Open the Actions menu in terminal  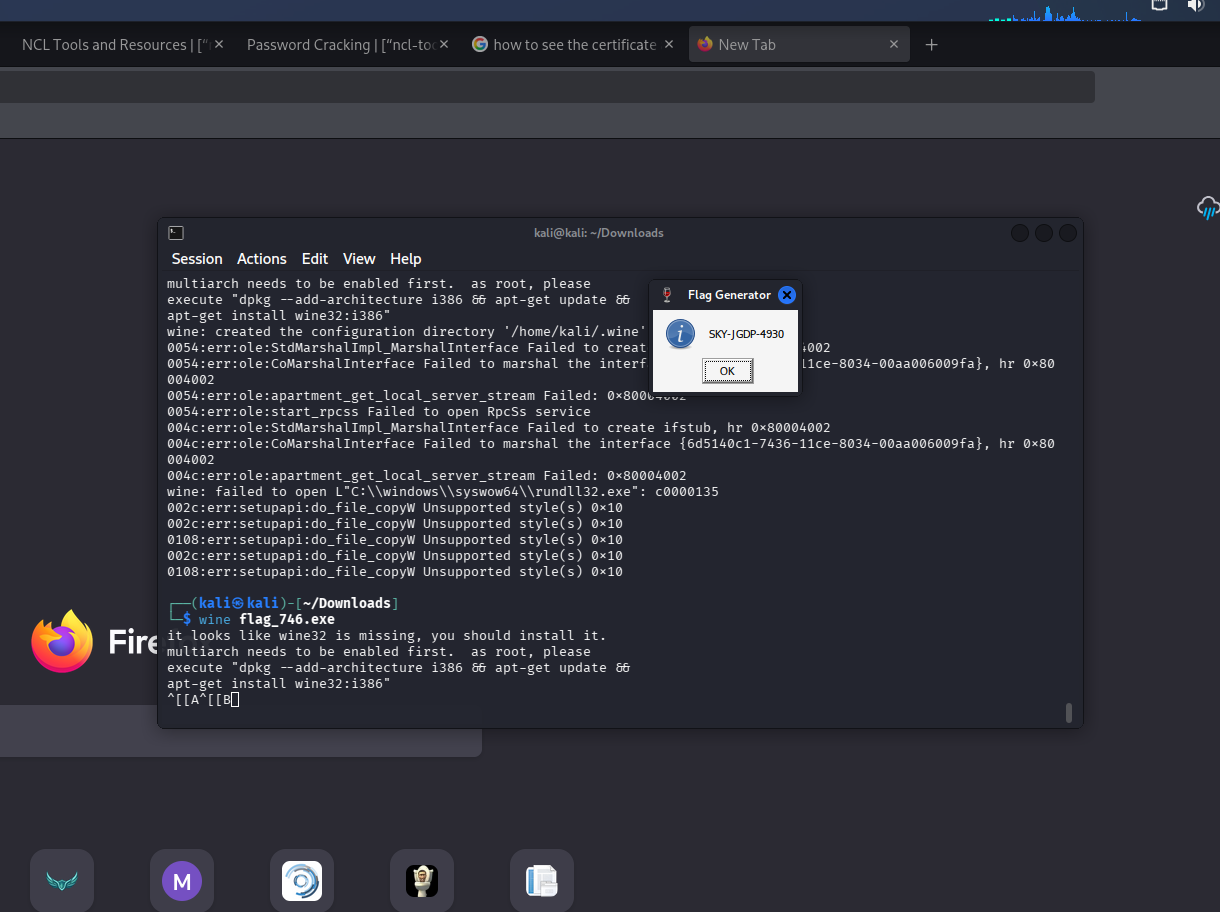[262, 259]
